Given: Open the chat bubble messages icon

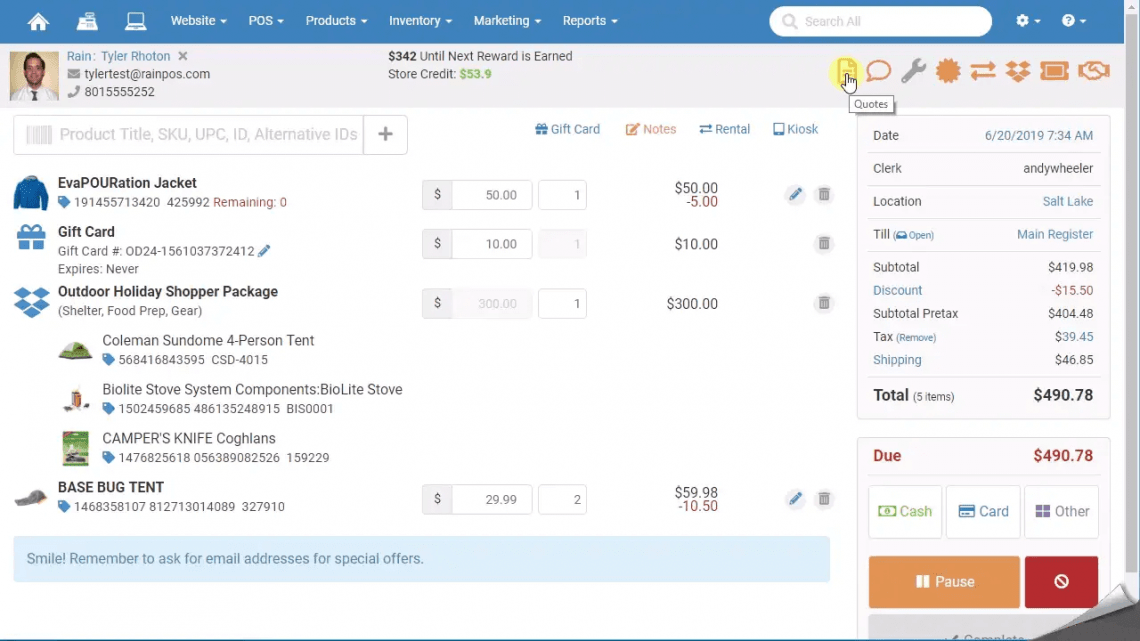Looking at the screenshot, I should click(x=879, y=71).
